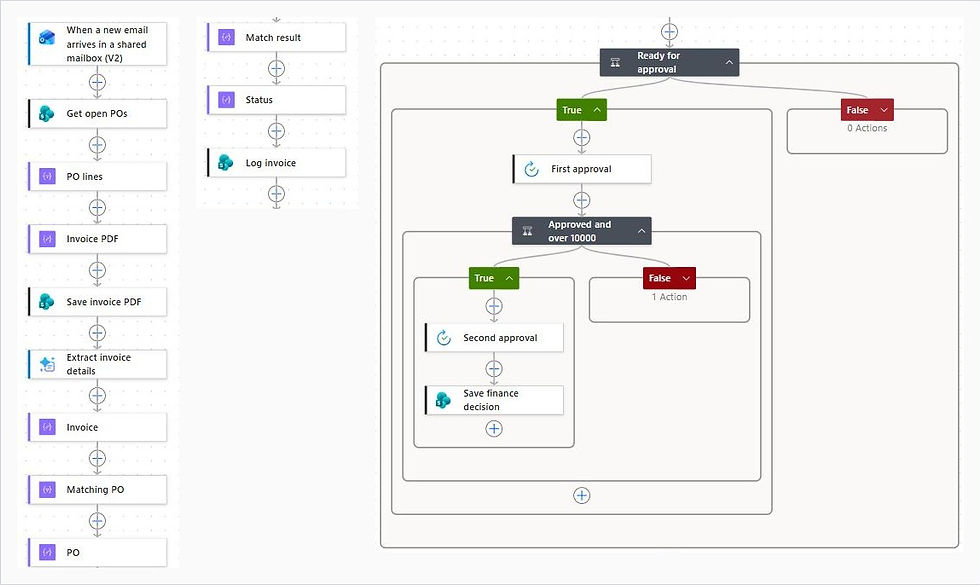Viewport: 980px width, 585px height.
Task: Click the purple icon on PO lines
Action: click(x=48, y=176)
